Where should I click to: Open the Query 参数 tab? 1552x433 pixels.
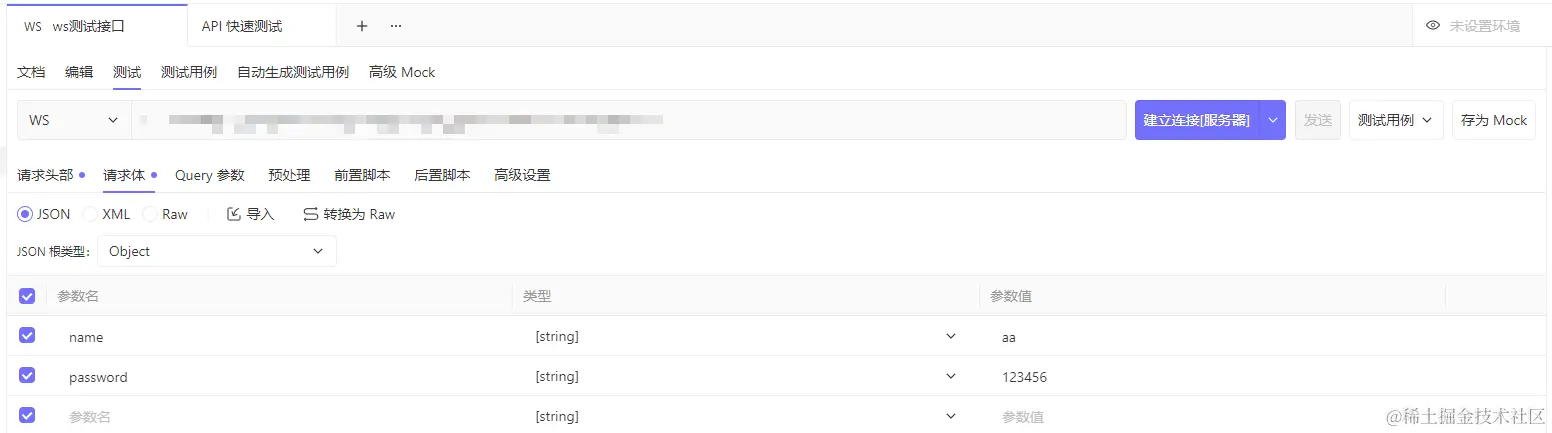pyautogui.click(x=209, y=175)
